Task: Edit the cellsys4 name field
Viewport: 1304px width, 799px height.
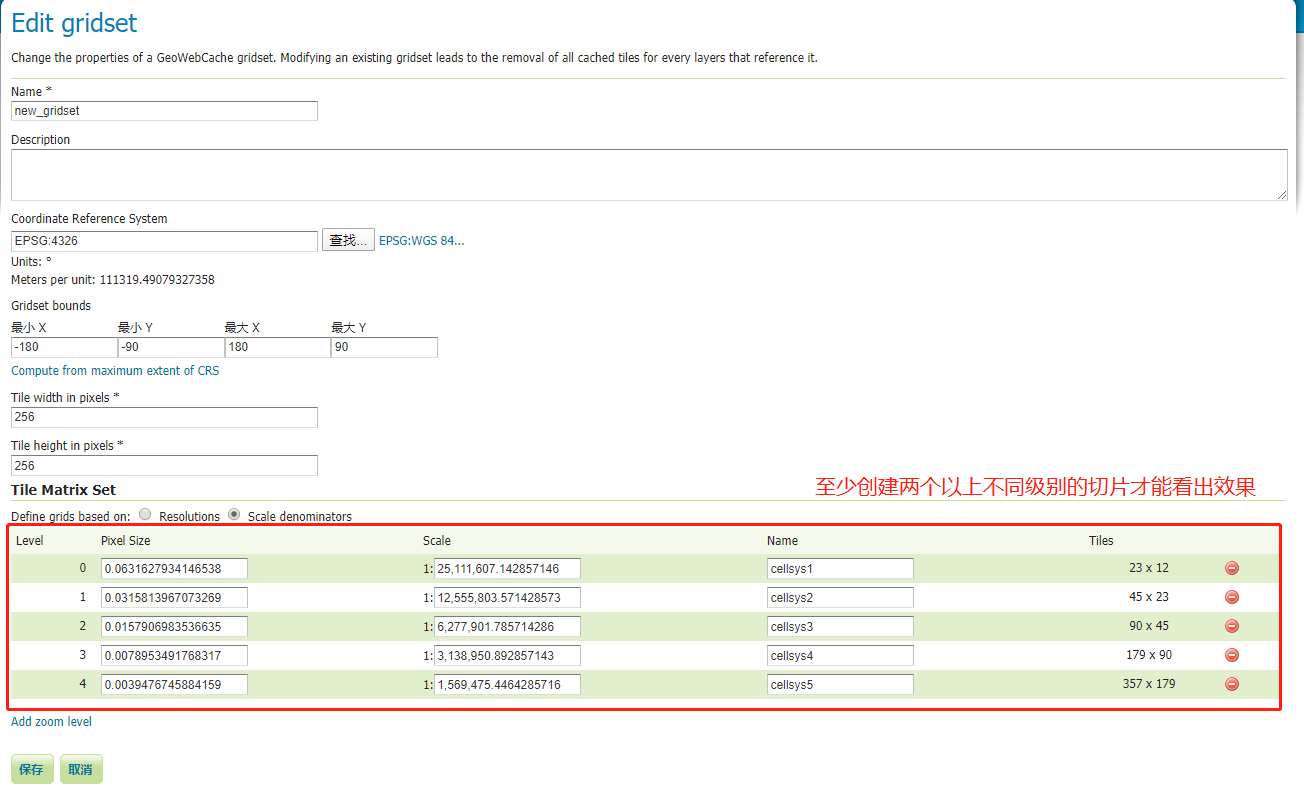Action: (840, 655)
